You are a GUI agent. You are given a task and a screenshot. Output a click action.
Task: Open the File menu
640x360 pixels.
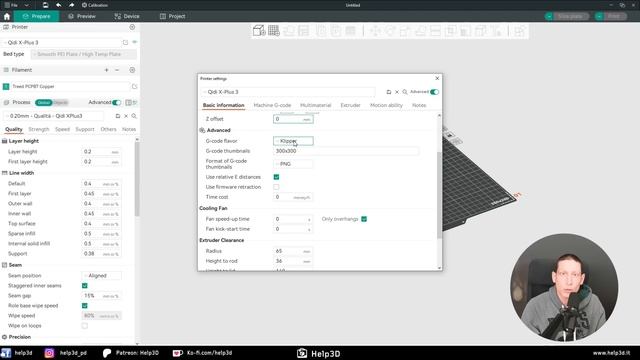coord(11,5)
